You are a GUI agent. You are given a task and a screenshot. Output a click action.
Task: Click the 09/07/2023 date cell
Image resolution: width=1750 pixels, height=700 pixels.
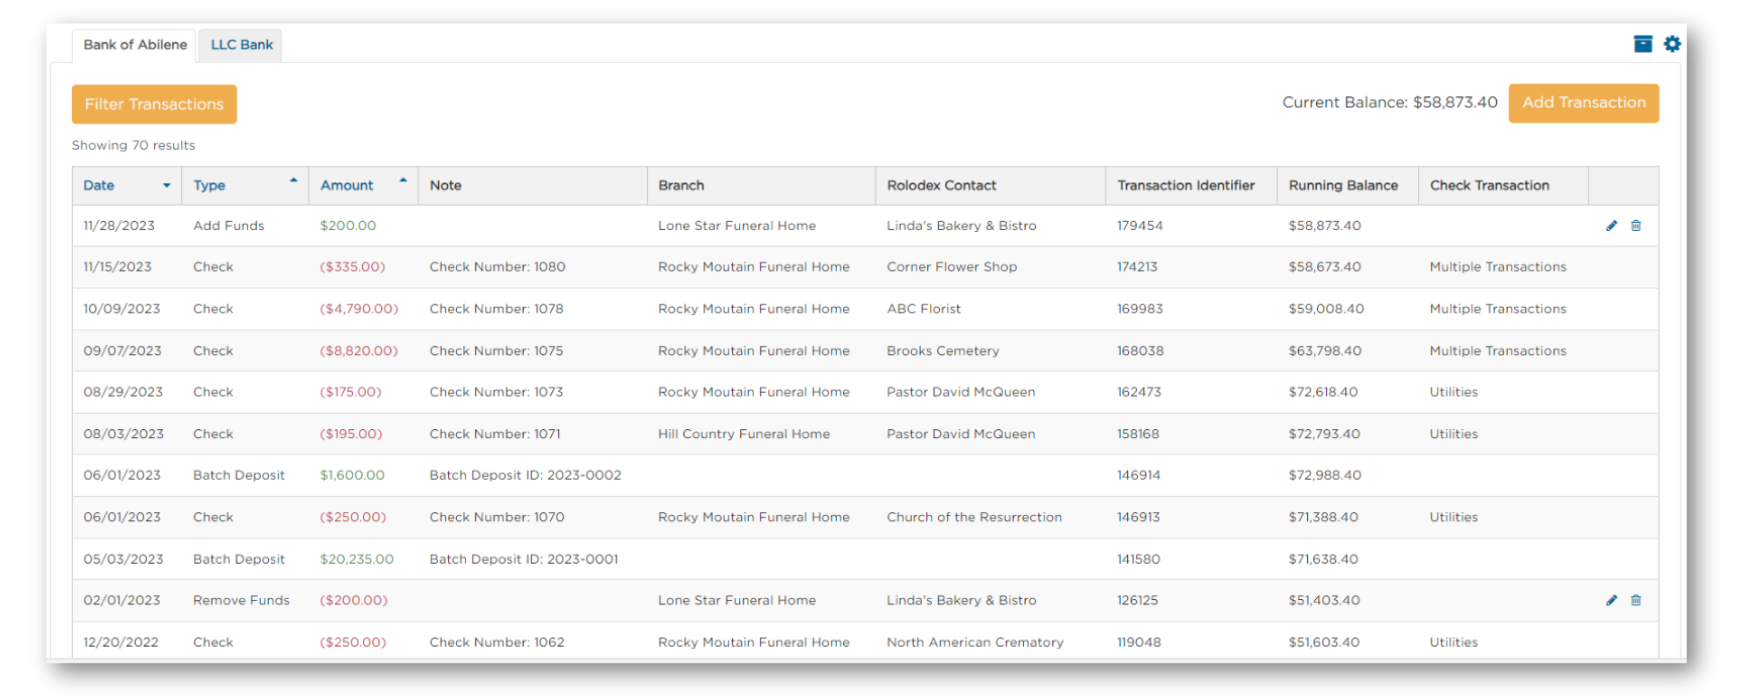coord(122,351)
